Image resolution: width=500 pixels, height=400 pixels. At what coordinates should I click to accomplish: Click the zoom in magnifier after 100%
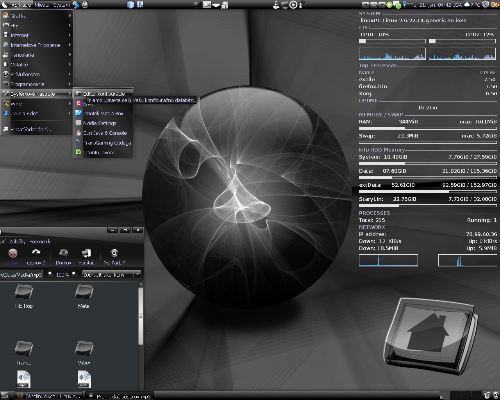(74, 274)
